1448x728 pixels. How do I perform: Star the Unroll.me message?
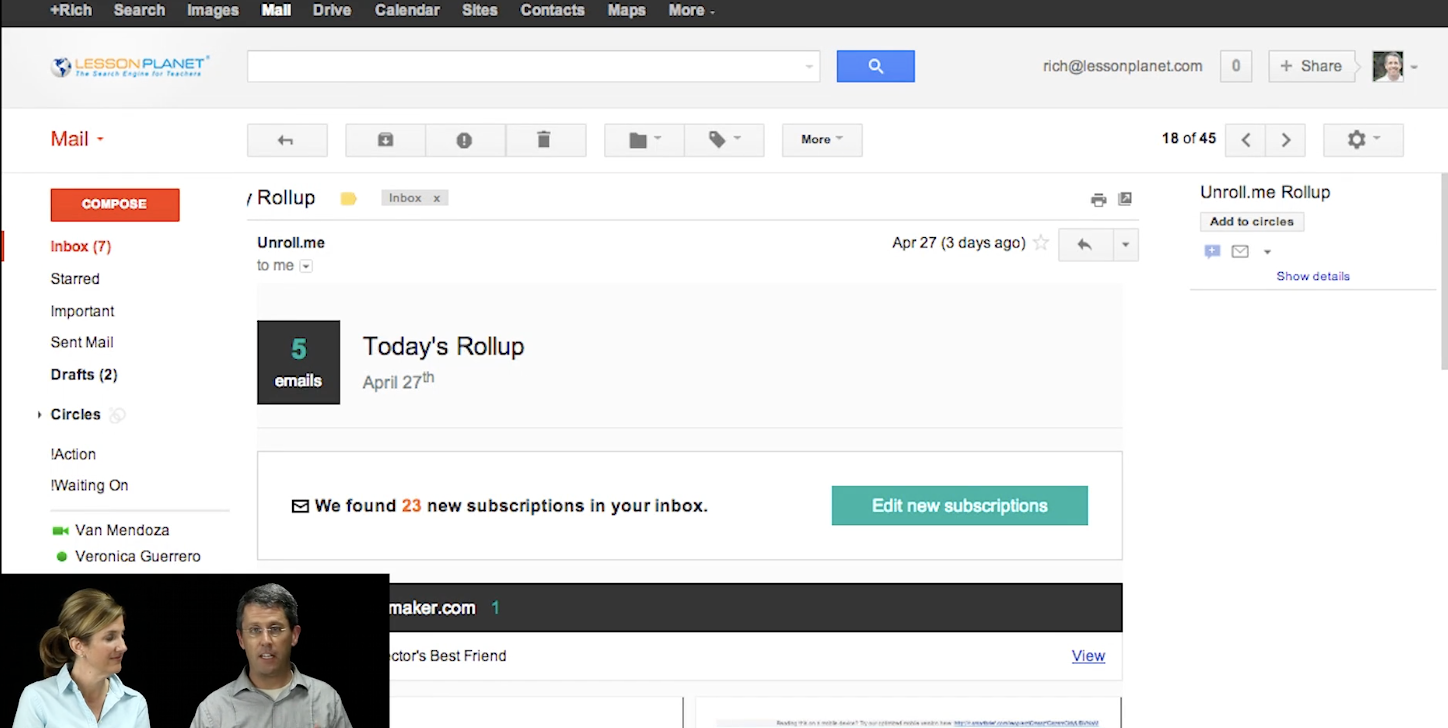pyautogui.click(x=1041, y=242)
